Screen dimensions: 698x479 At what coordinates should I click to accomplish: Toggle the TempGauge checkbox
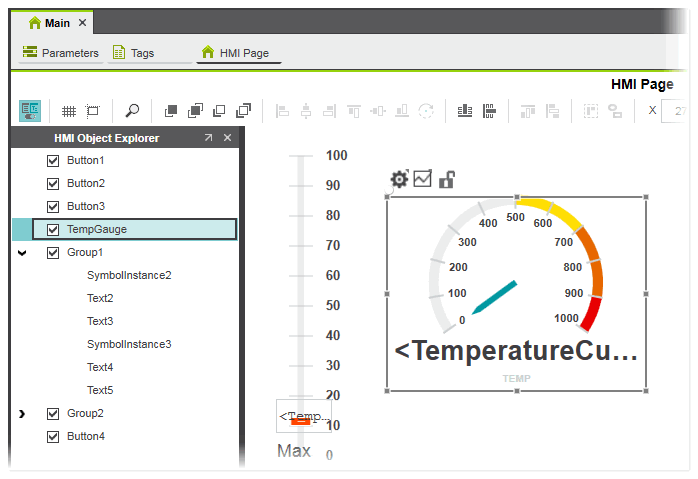coord(54,229)
